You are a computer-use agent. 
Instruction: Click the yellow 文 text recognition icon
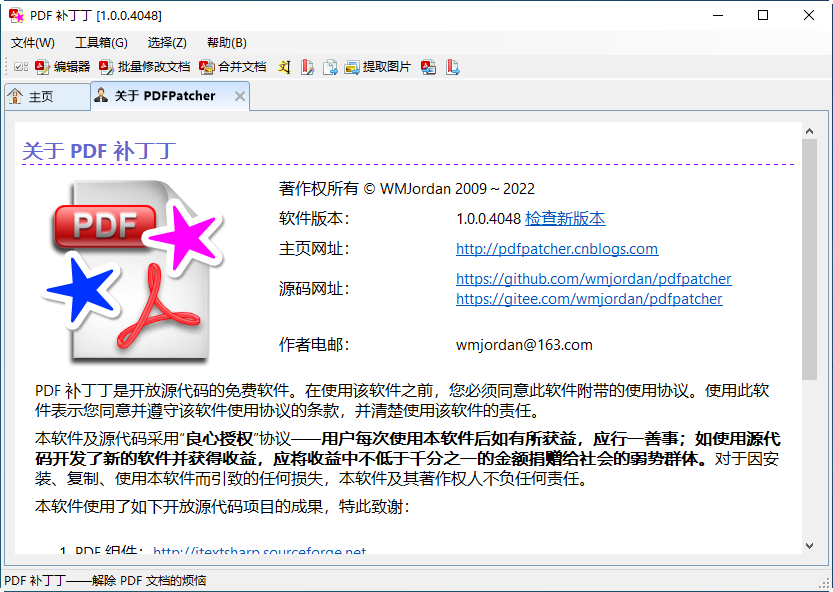click(x=284, y=67)
